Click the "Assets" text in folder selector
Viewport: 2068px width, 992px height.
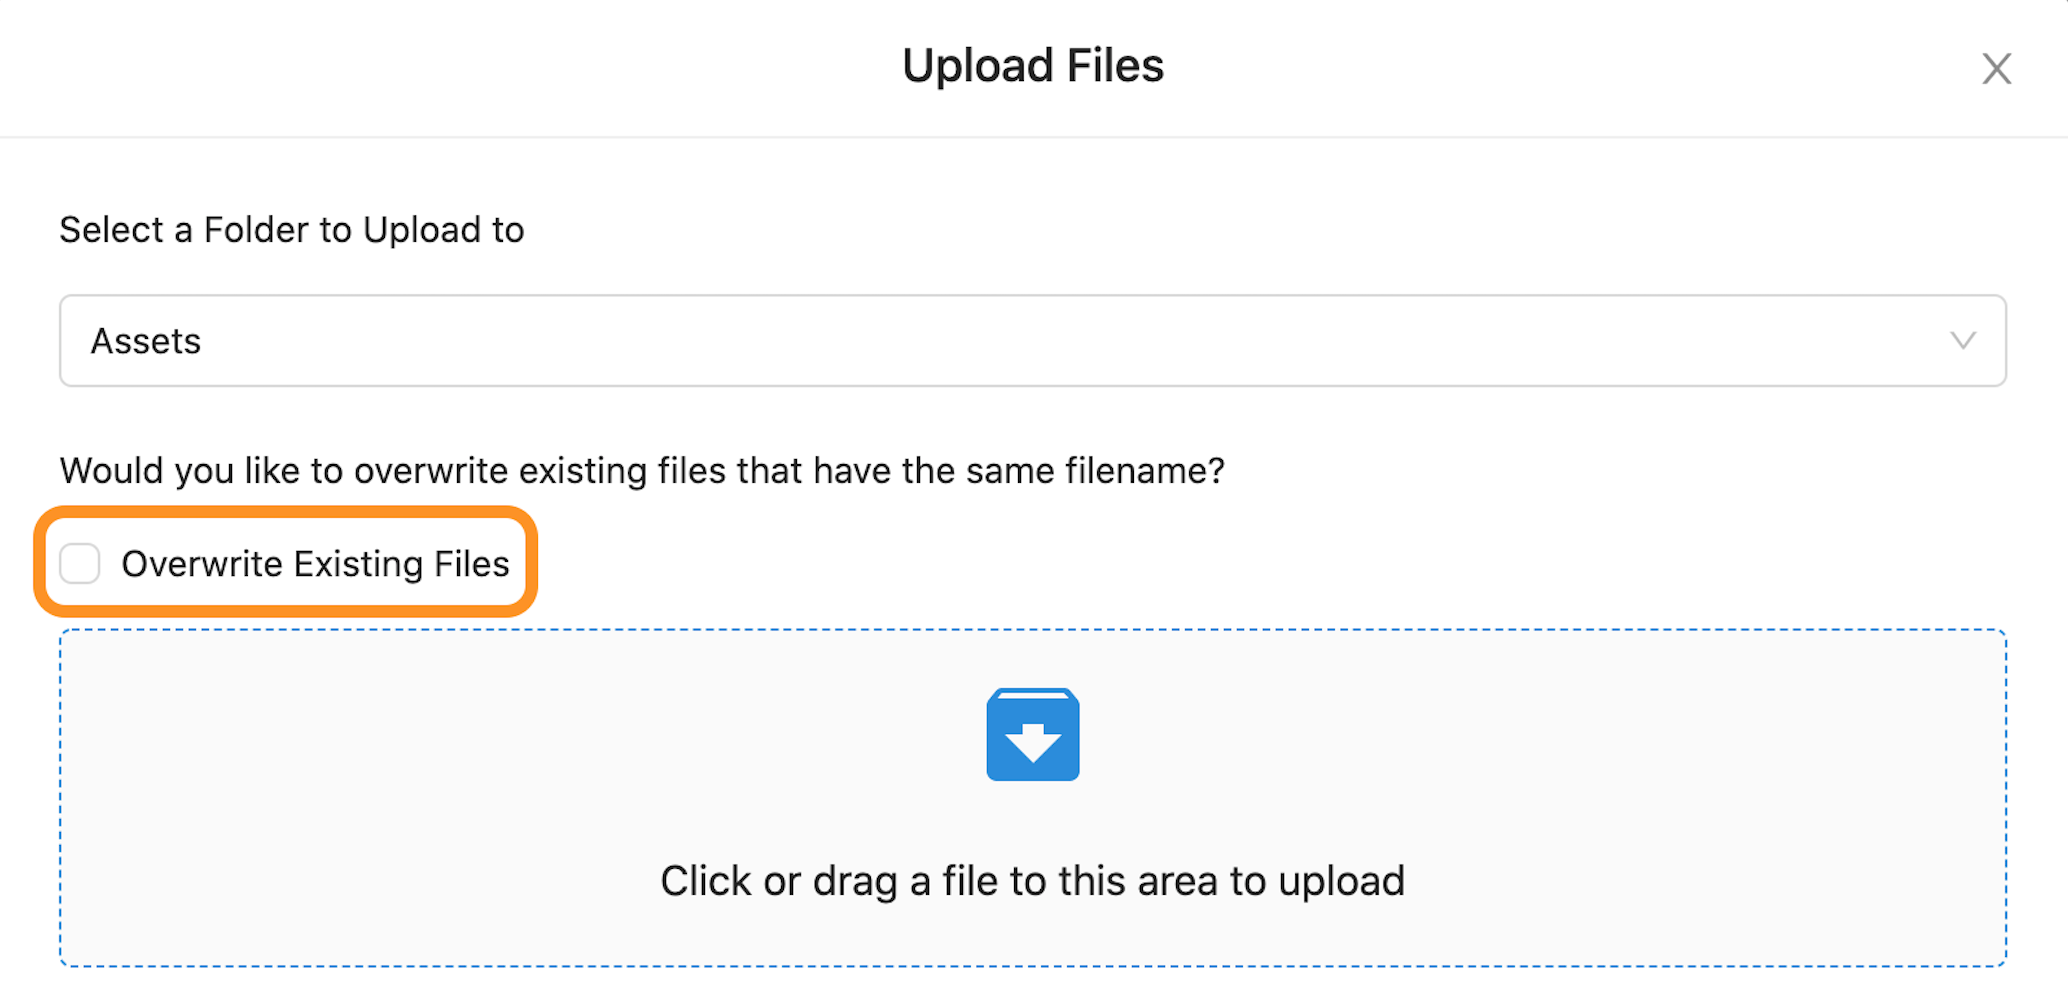pos(146,342)
